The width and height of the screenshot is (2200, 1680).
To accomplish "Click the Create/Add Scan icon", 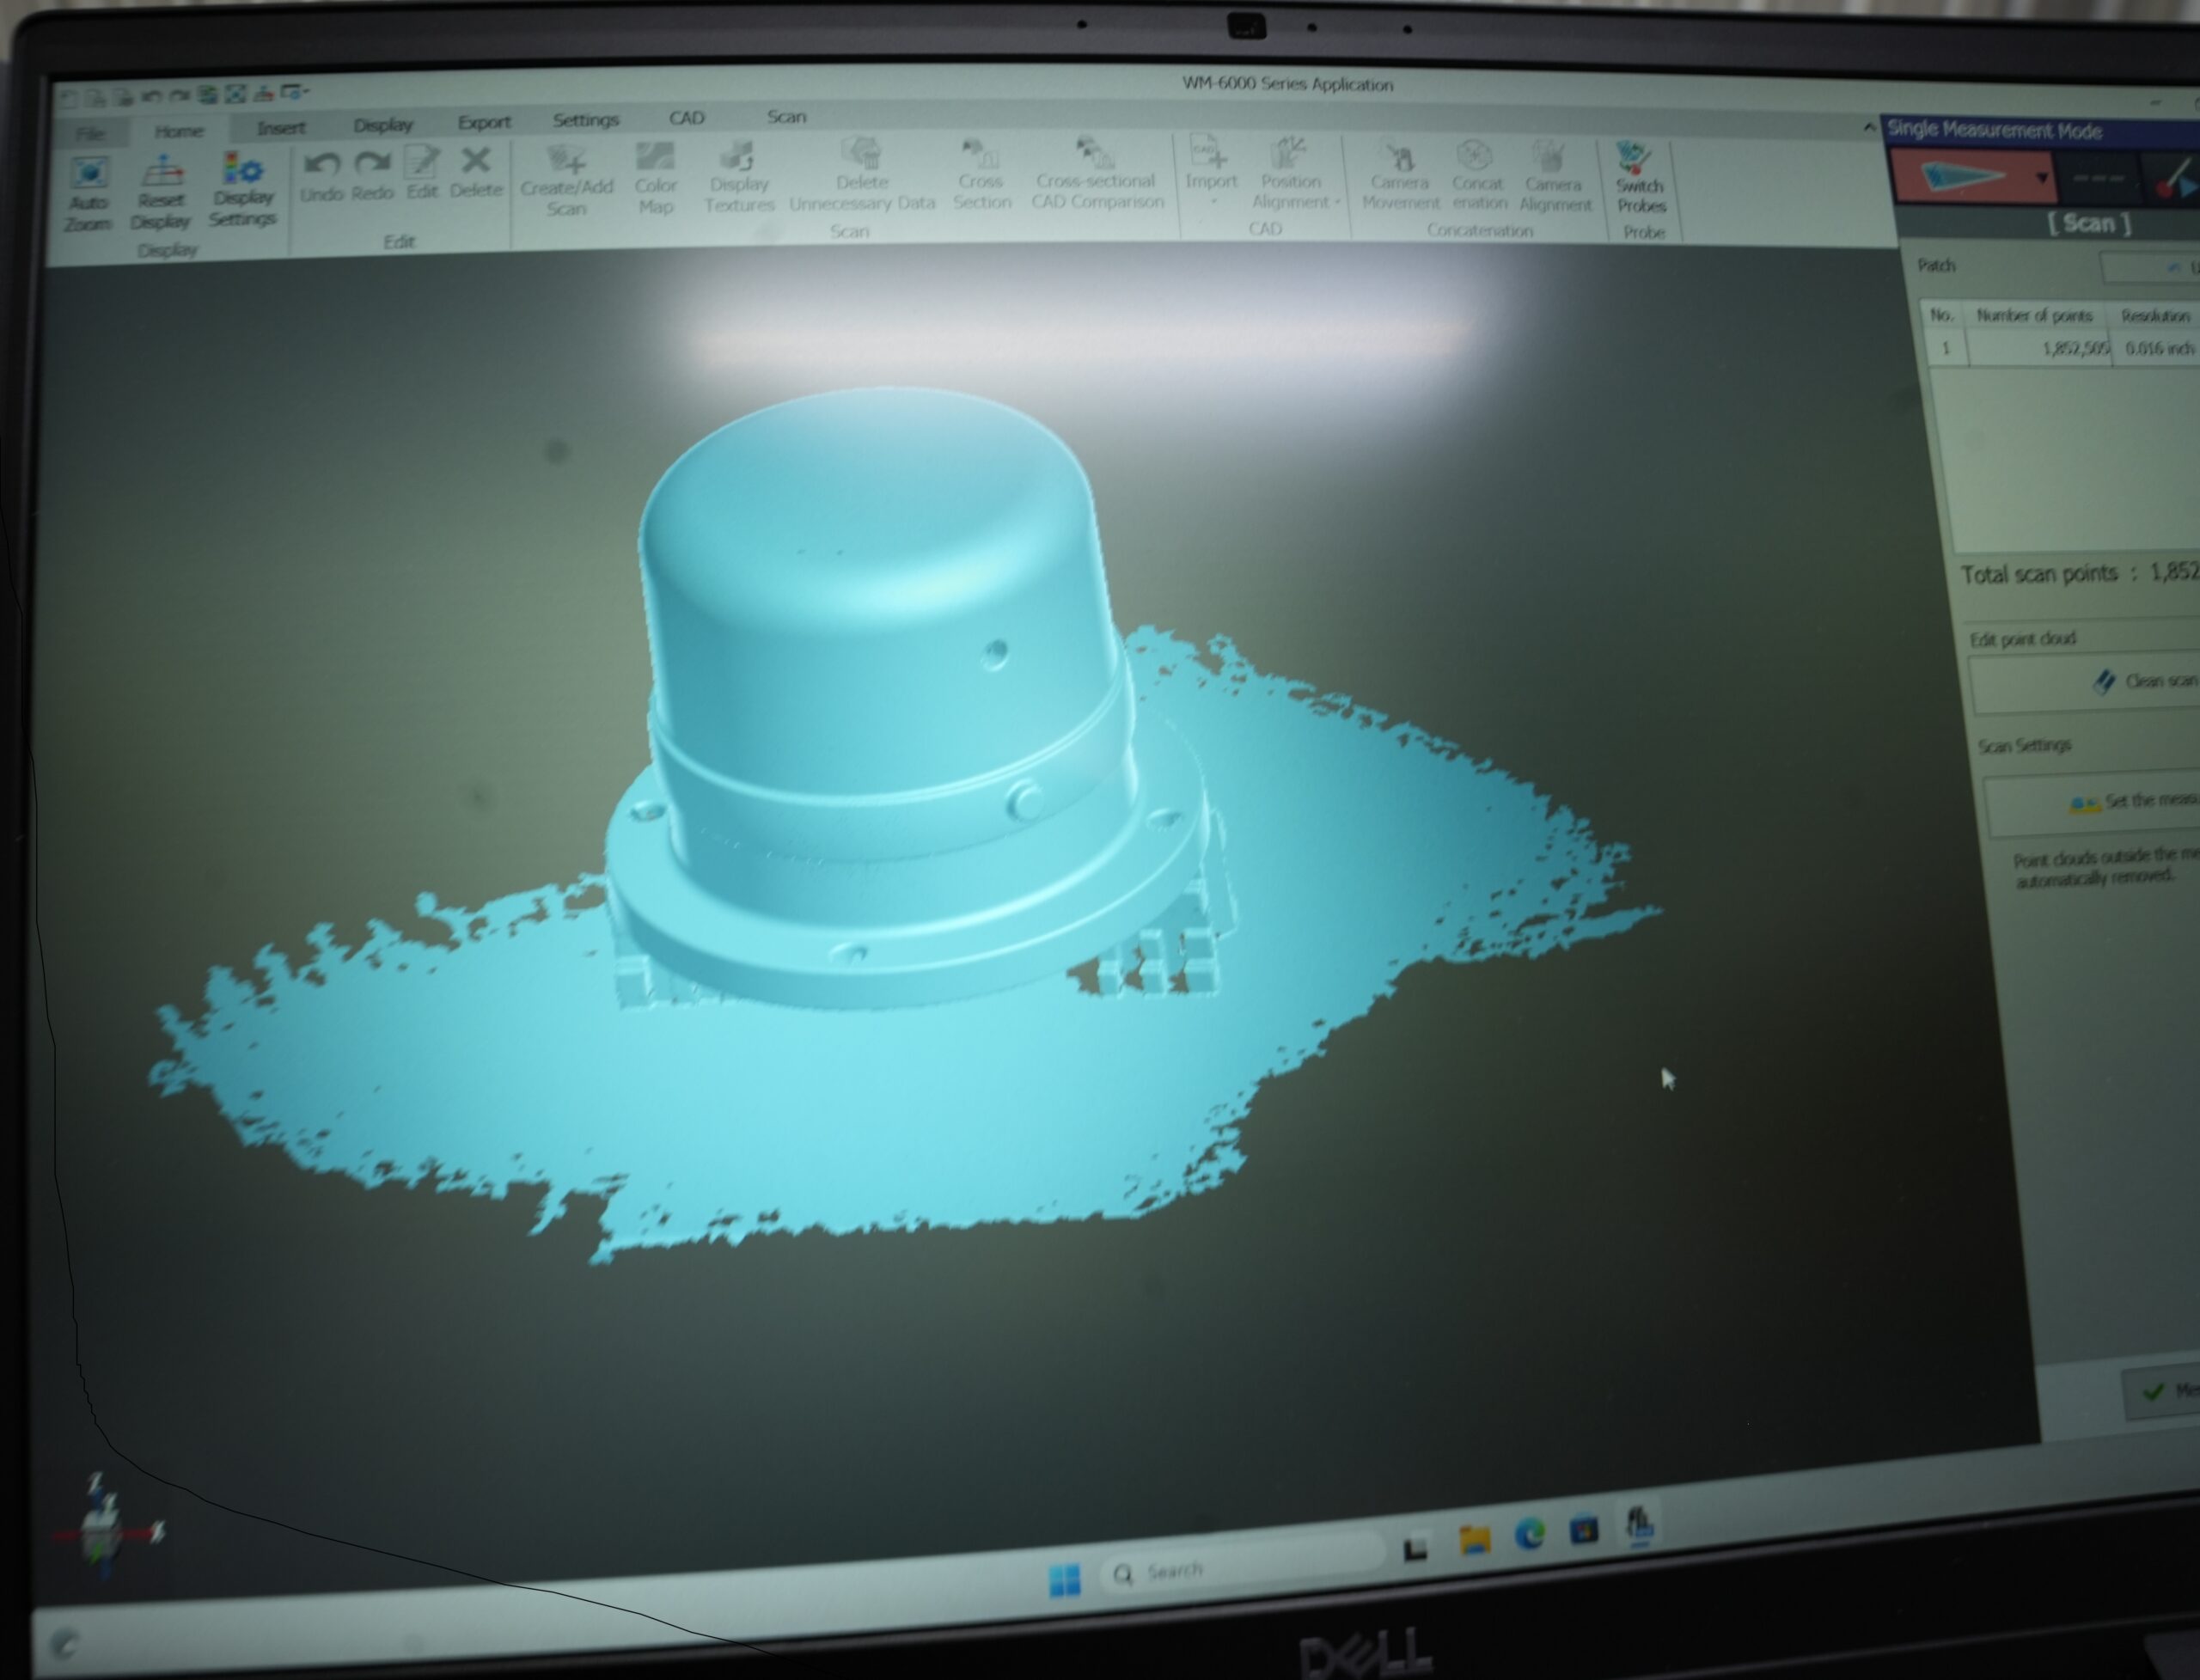I will click(x=567, y=160).
